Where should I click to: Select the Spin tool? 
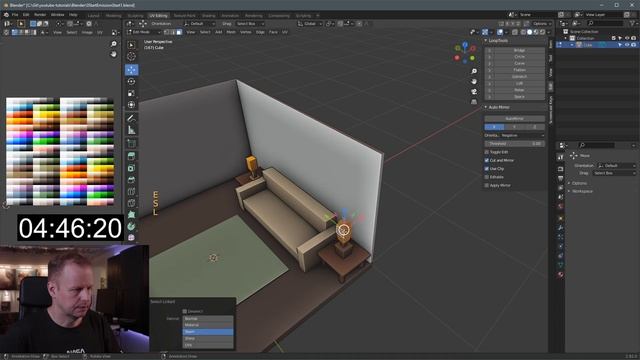coord(131,227)
